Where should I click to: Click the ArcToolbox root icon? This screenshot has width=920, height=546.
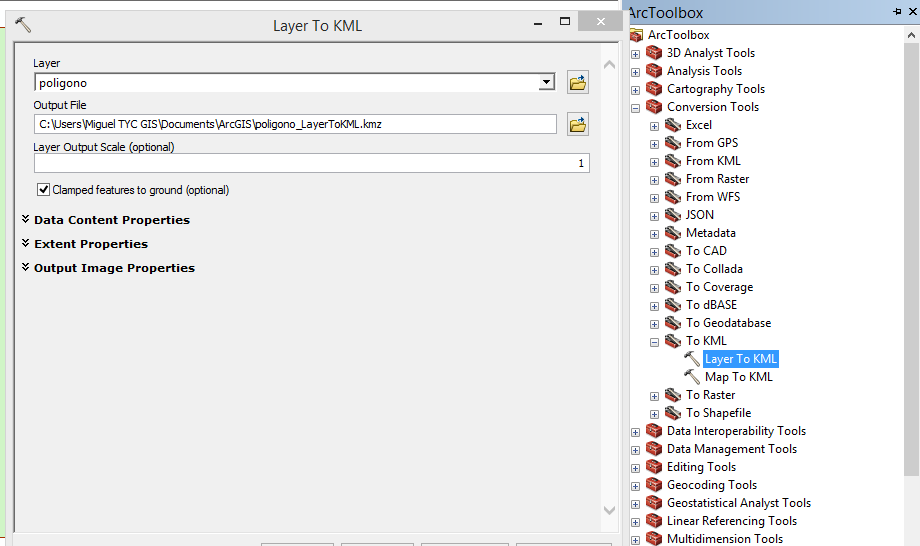(x=636, y=35)
